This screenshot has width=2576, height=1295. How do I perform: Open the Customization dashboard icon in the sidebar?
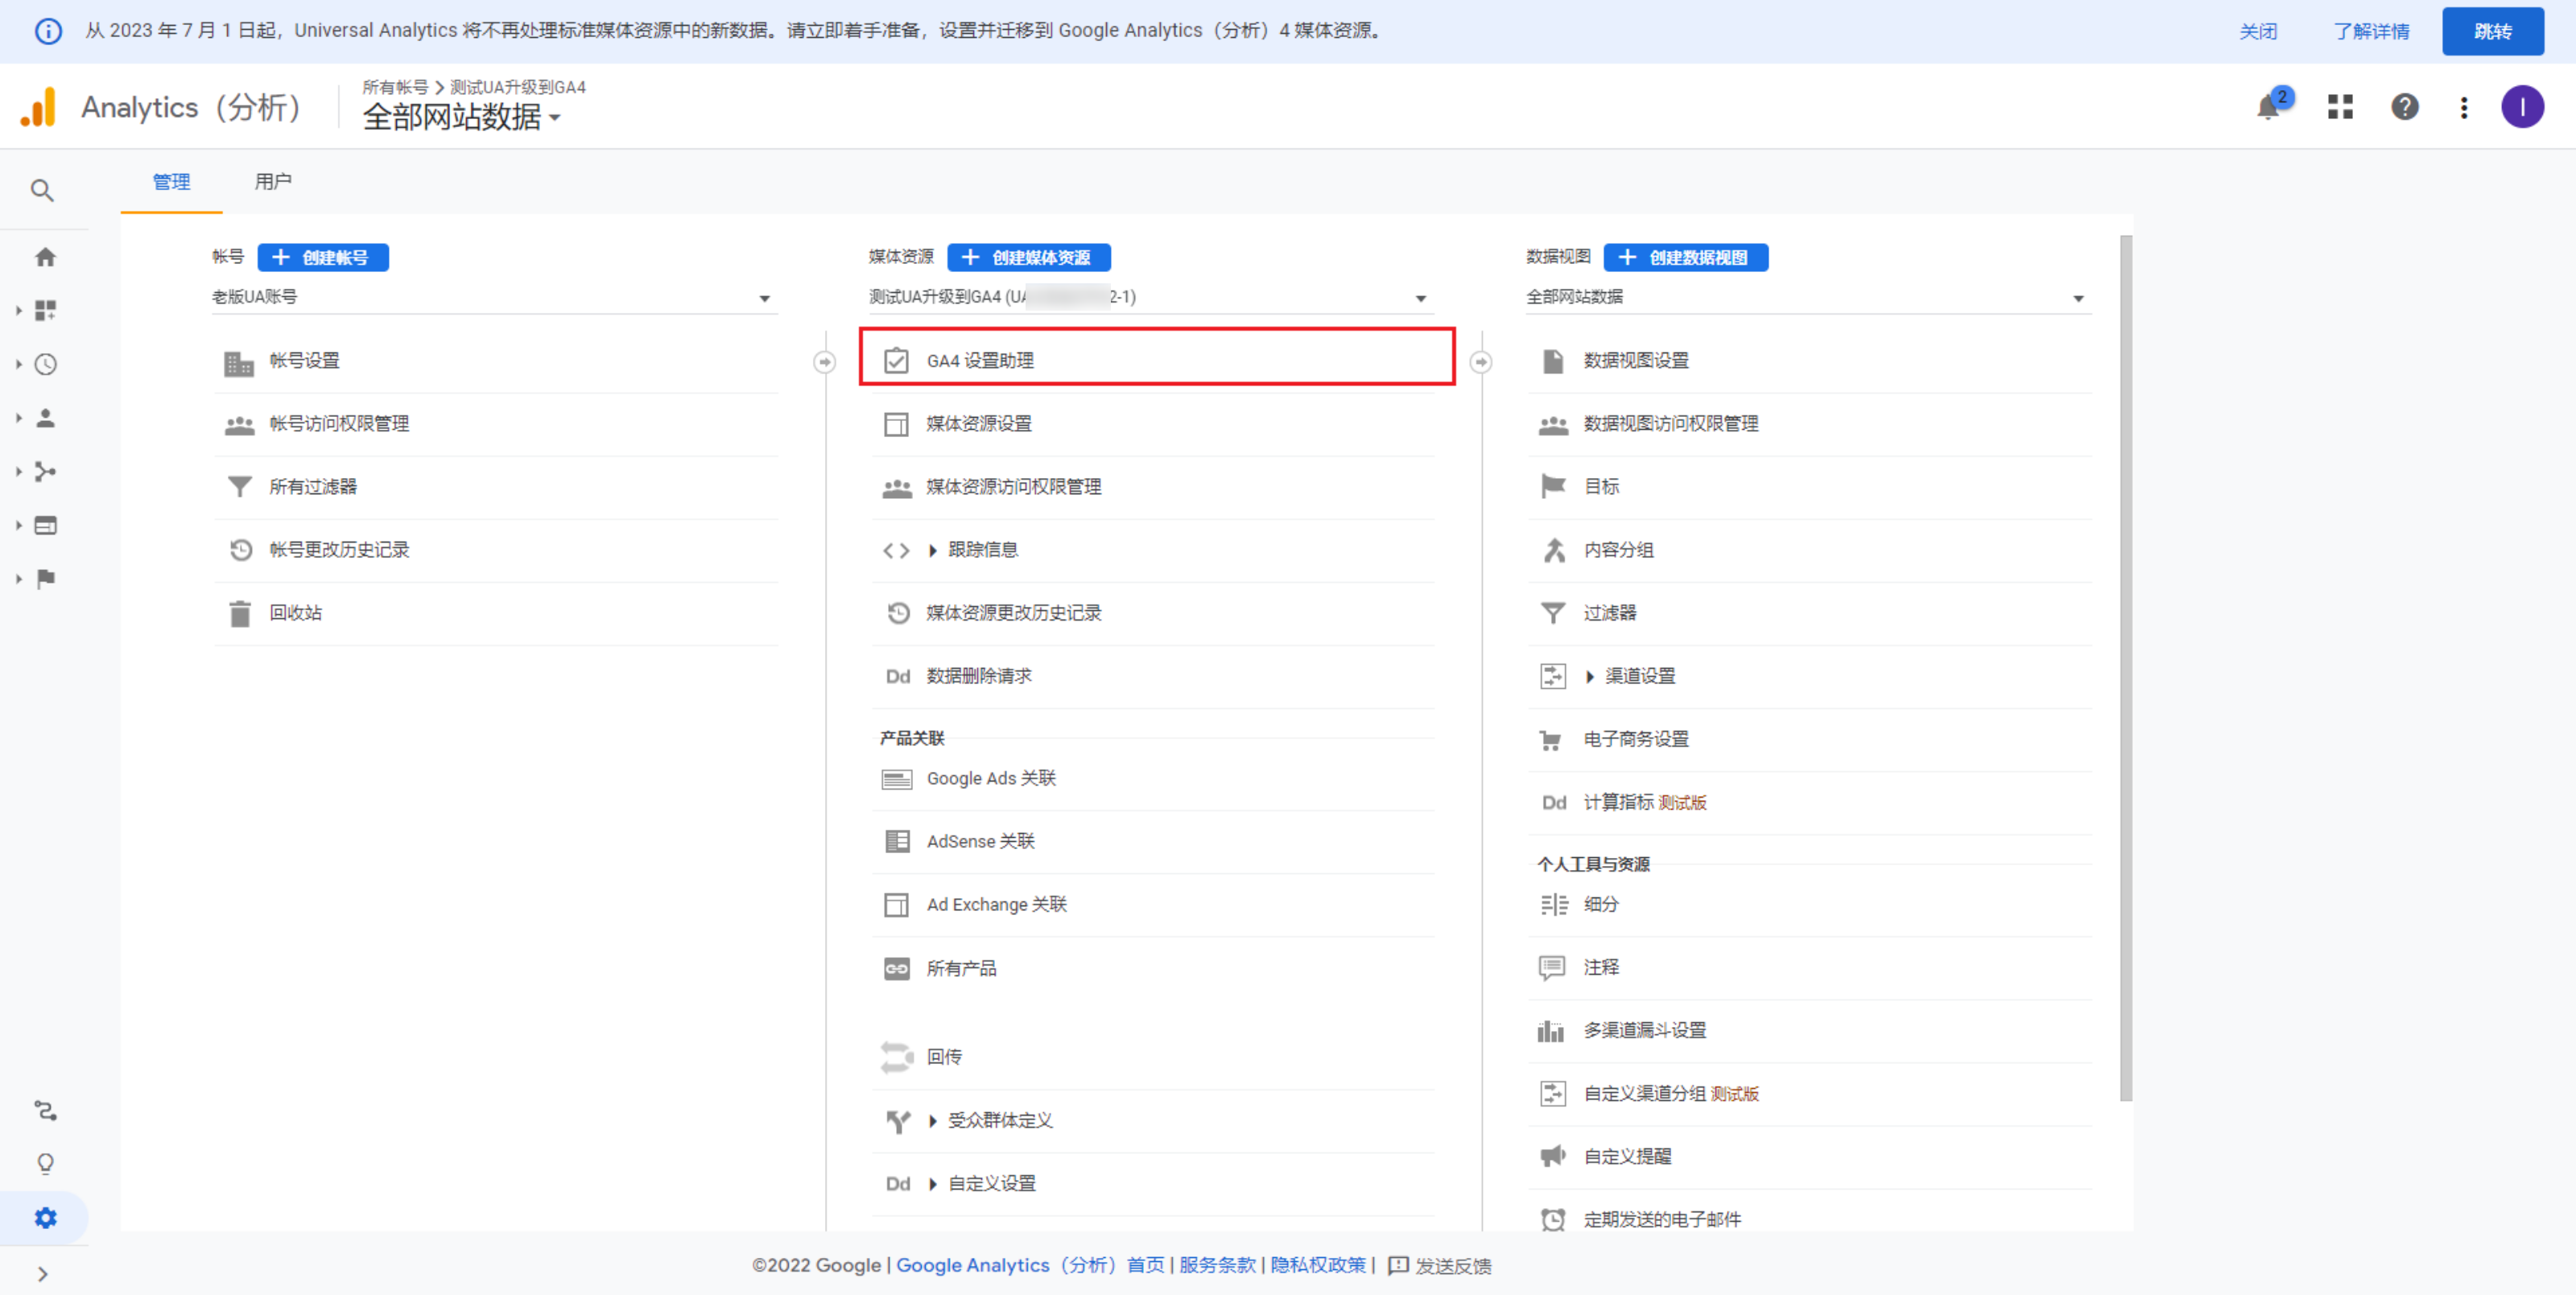tap(45, 311)
